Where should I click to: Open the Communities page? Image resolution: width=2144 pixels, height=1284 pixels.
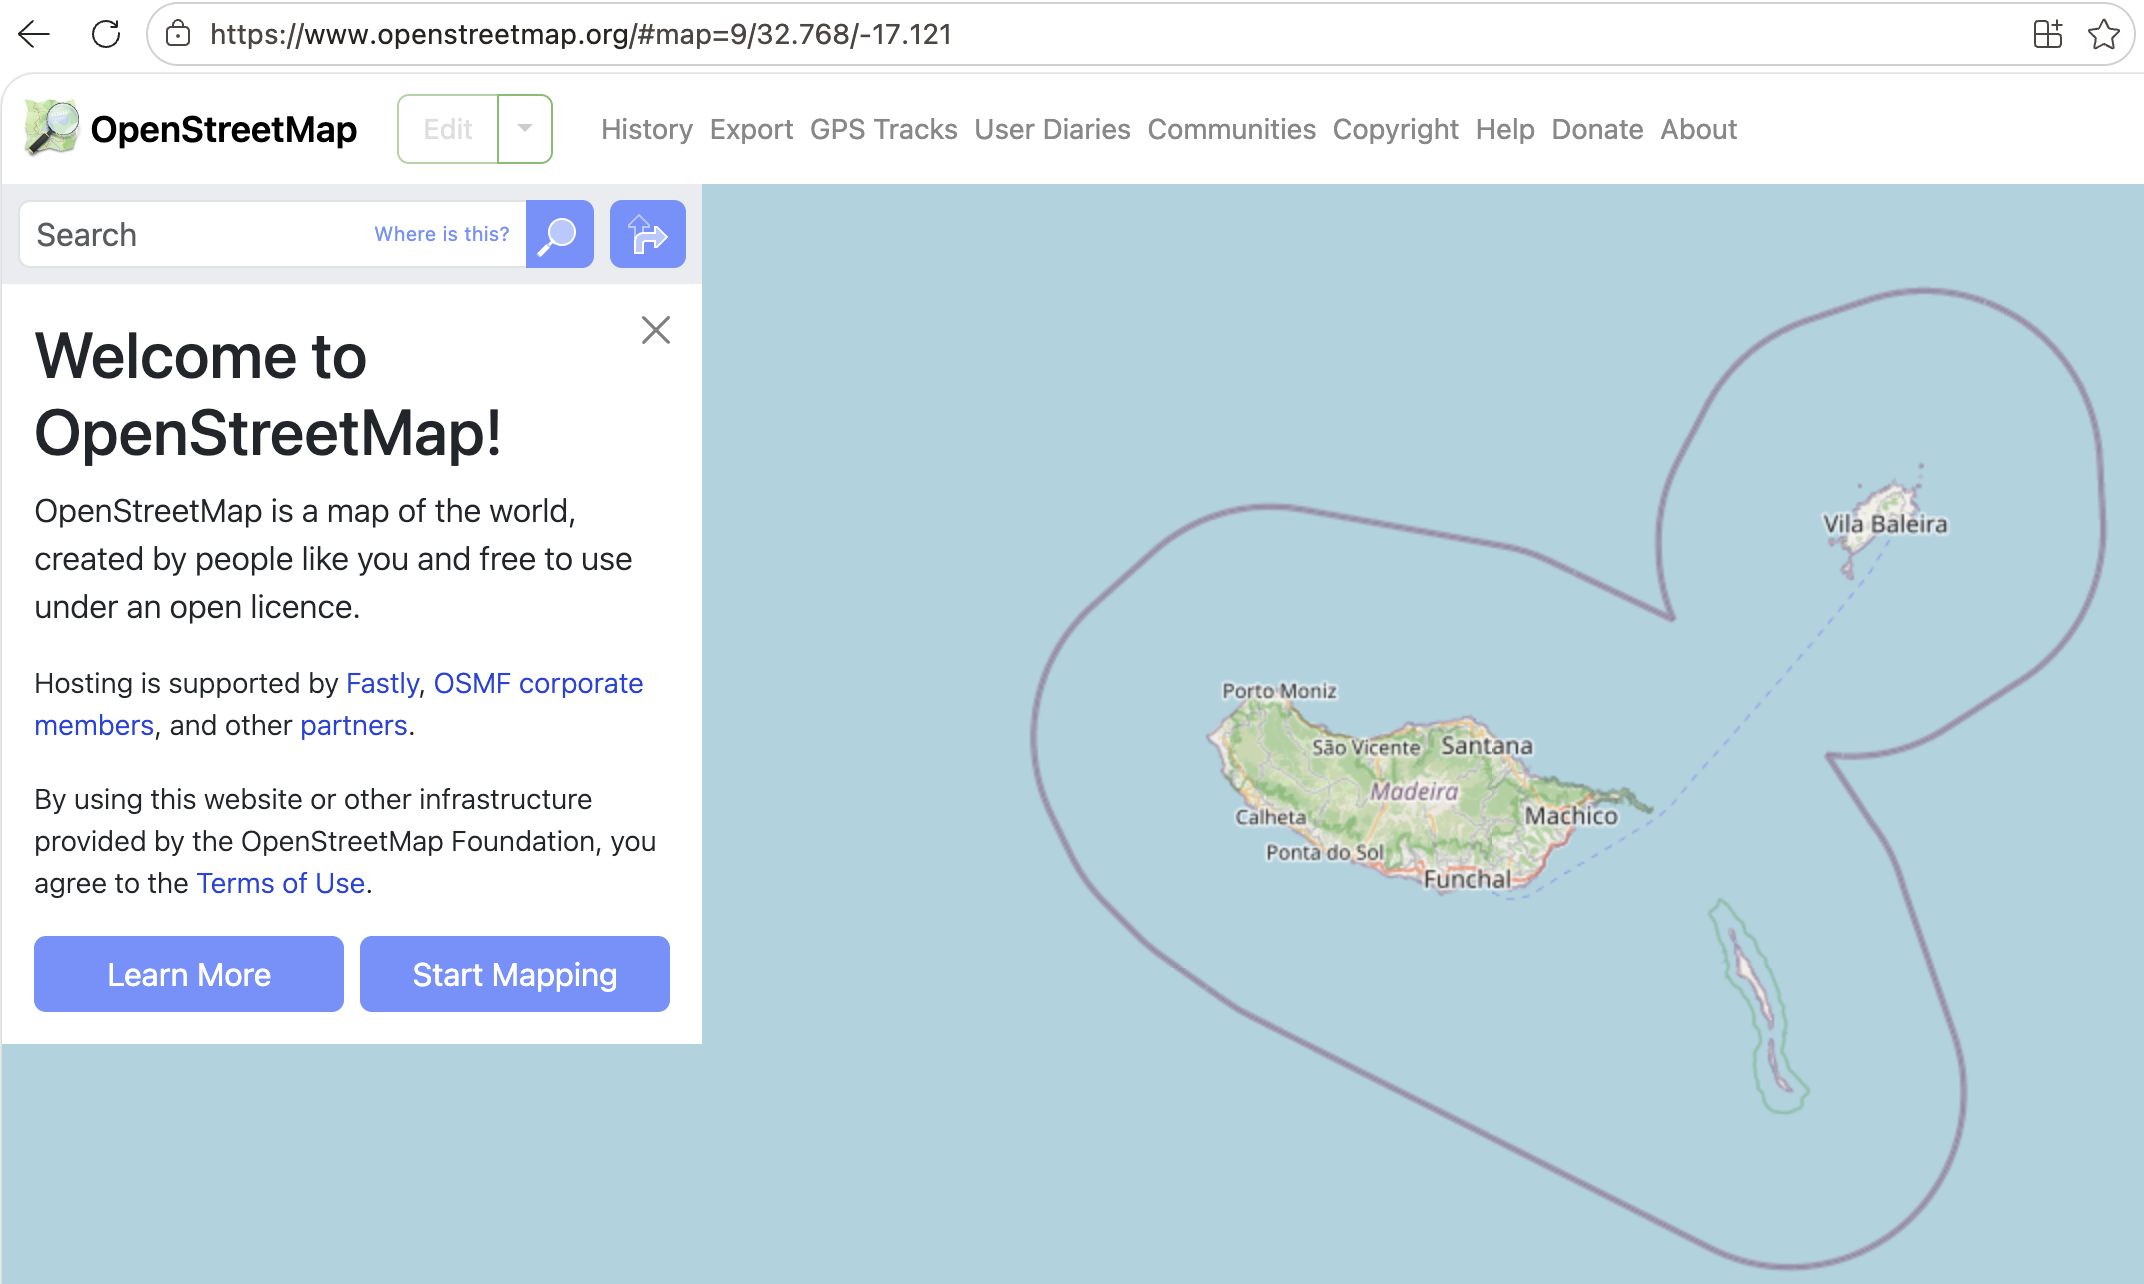pos(1231,129)
